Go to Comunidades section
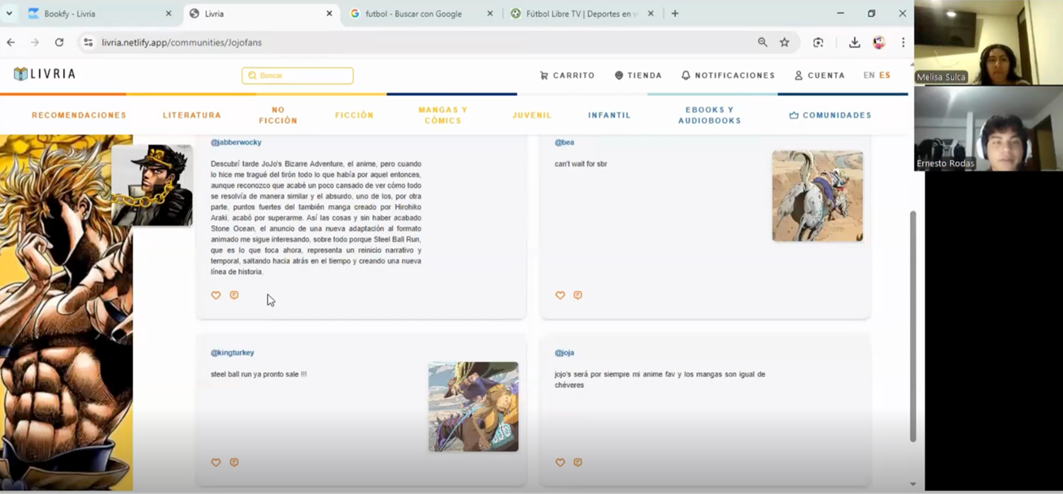The height and width of the screenshot is (494, 1063). click(x=830, y=115)
